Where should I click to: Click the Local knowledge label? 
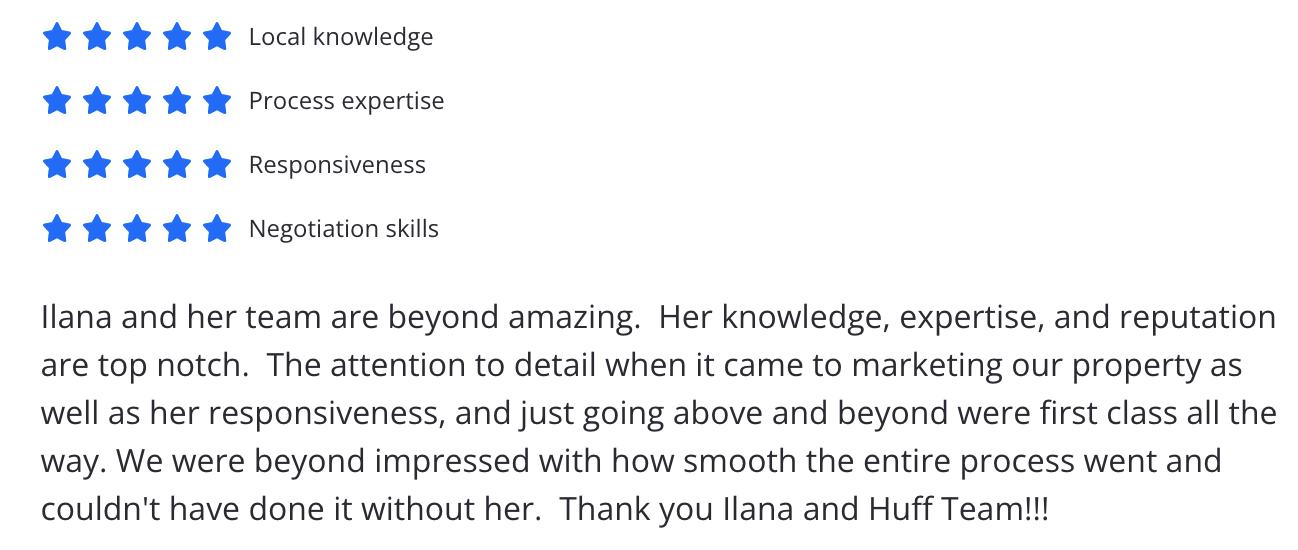[341, 37]
